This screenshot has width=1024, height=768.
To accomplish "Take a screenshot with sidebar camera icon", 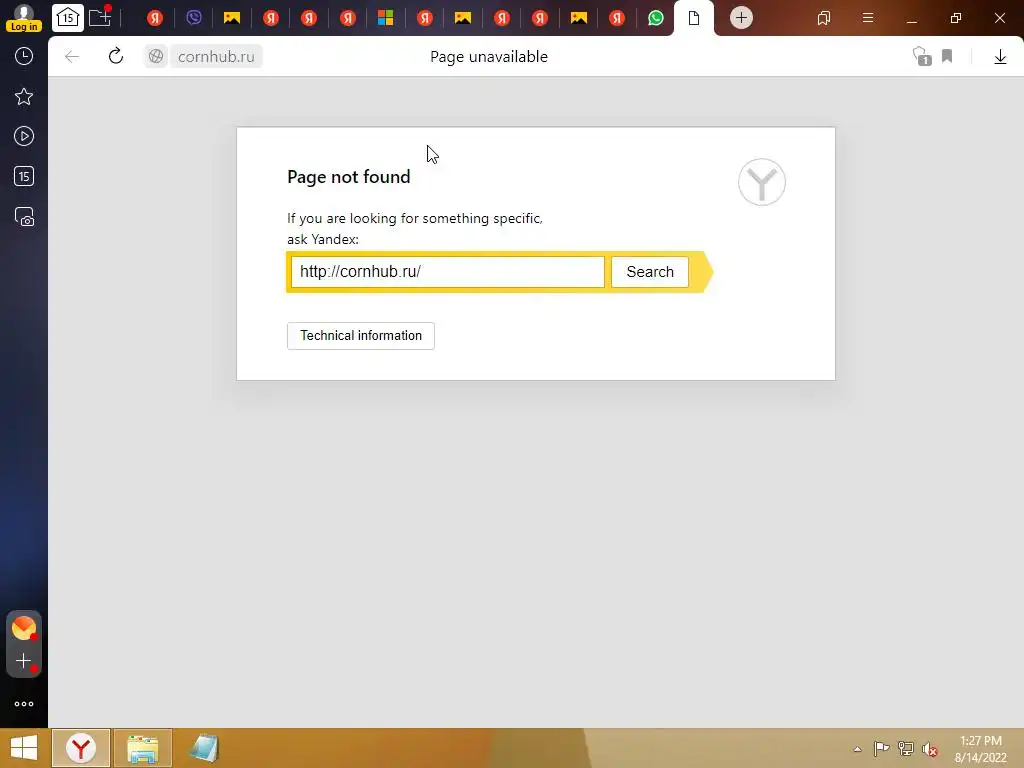I will pos(24,216).
